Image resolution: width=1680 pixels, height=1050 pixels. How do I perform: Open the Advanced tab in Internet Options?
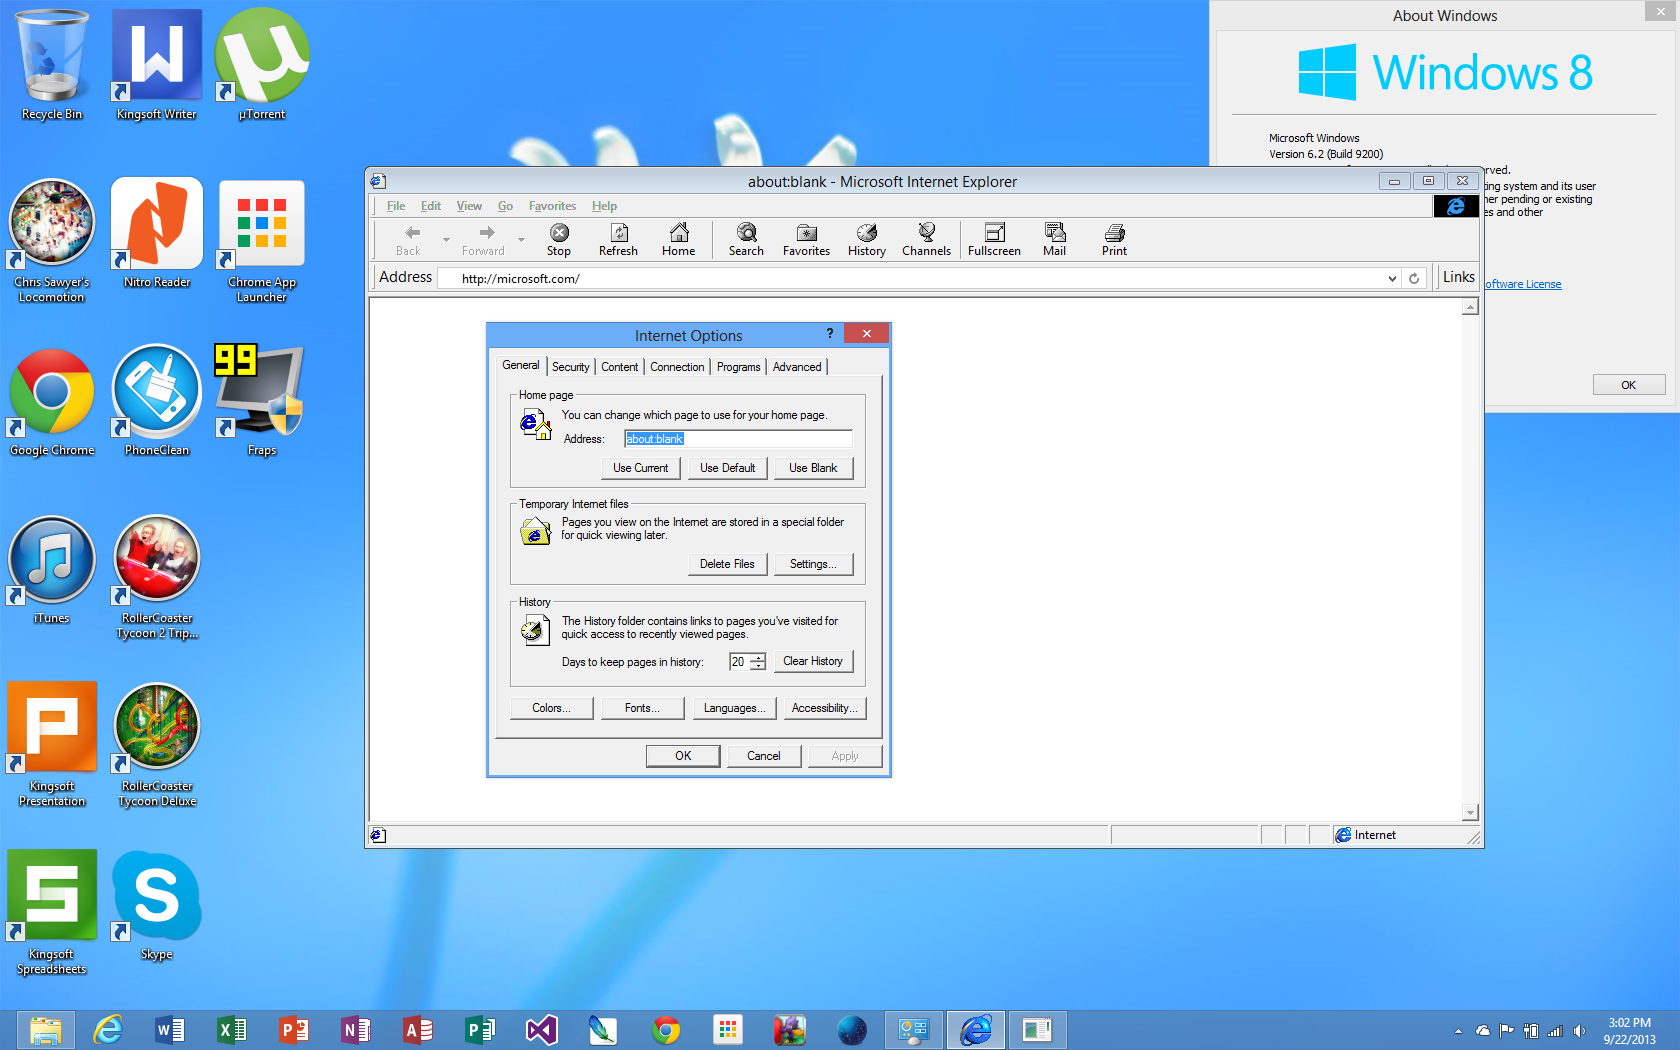pos(797,367)
